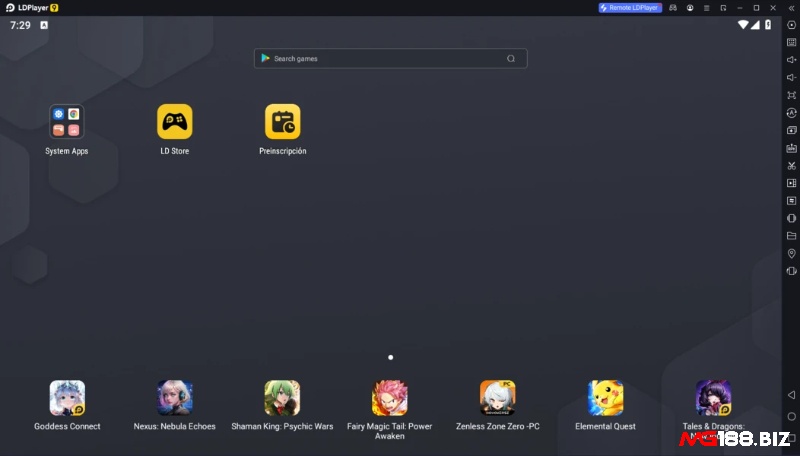Click the Remote LDPlayer button

click(x=630, y=8)
